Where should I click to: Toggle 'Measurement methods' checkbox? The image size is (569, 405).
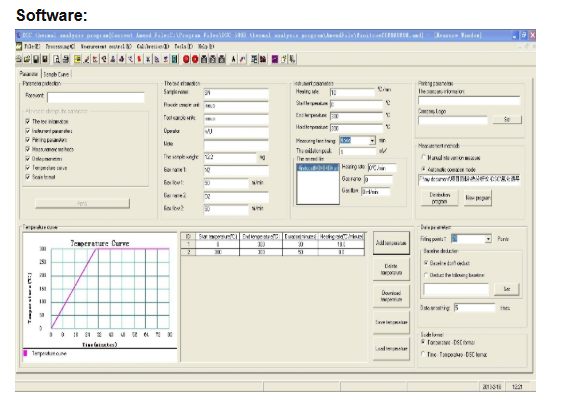coord(28,149)
